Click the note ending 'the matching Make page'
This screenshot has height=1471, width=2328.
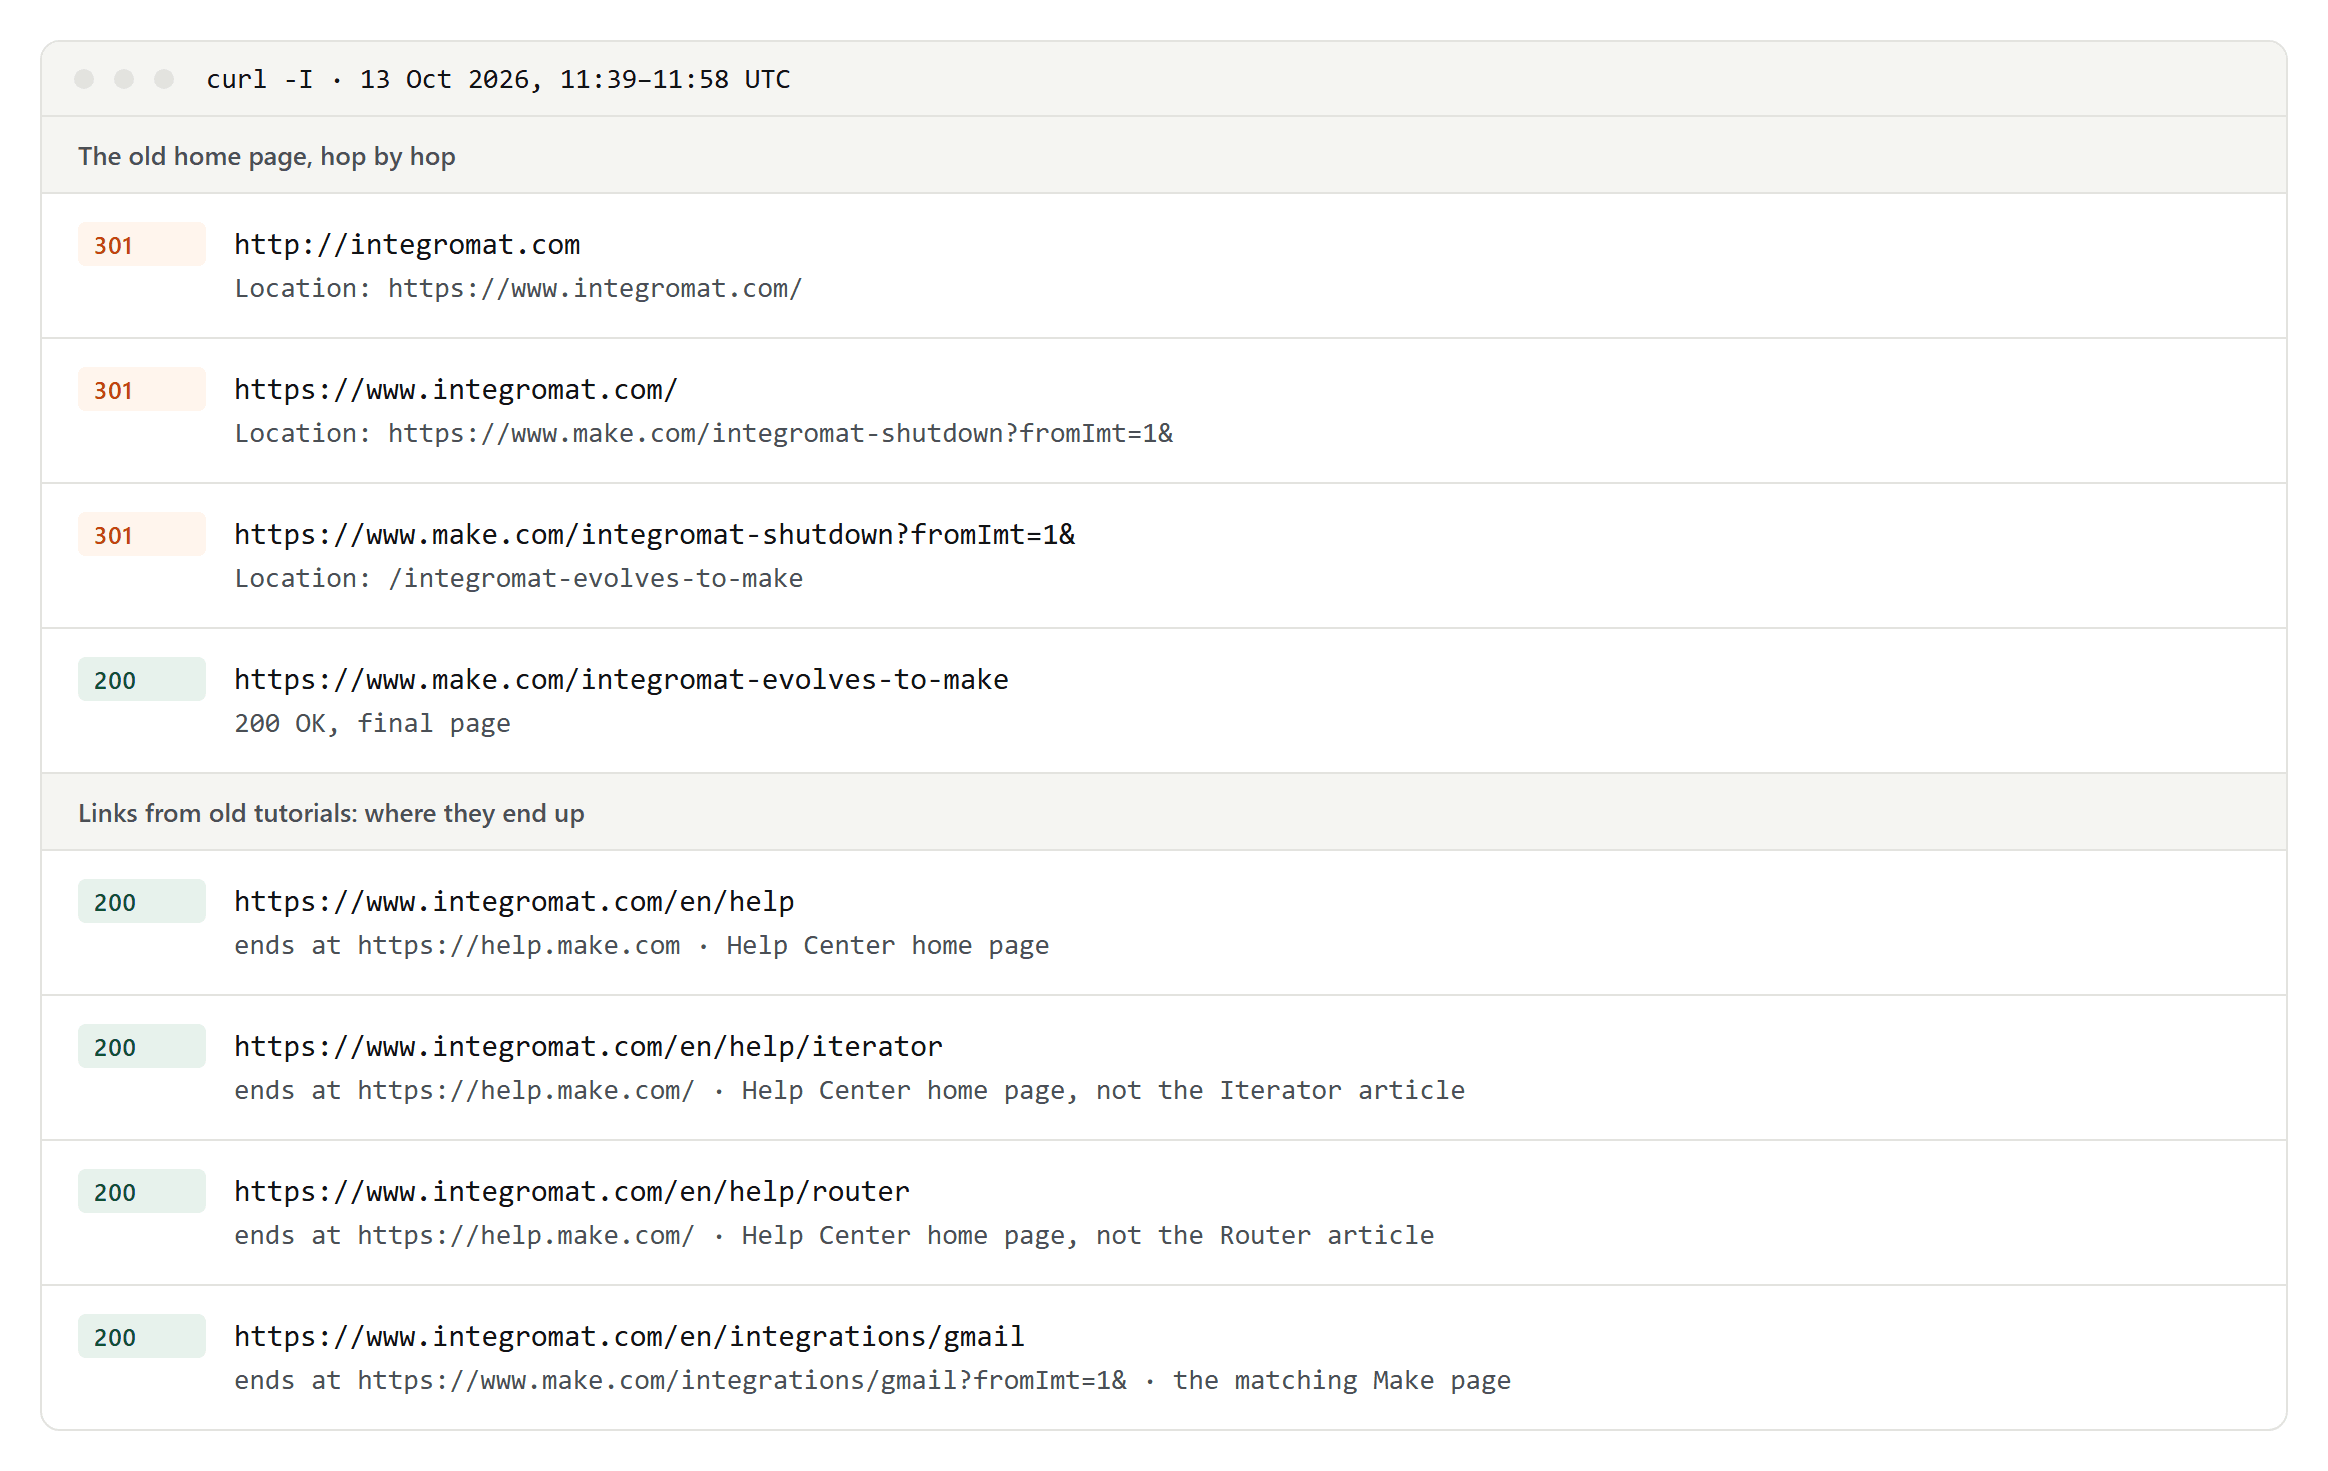click(x=872, y=1380)
